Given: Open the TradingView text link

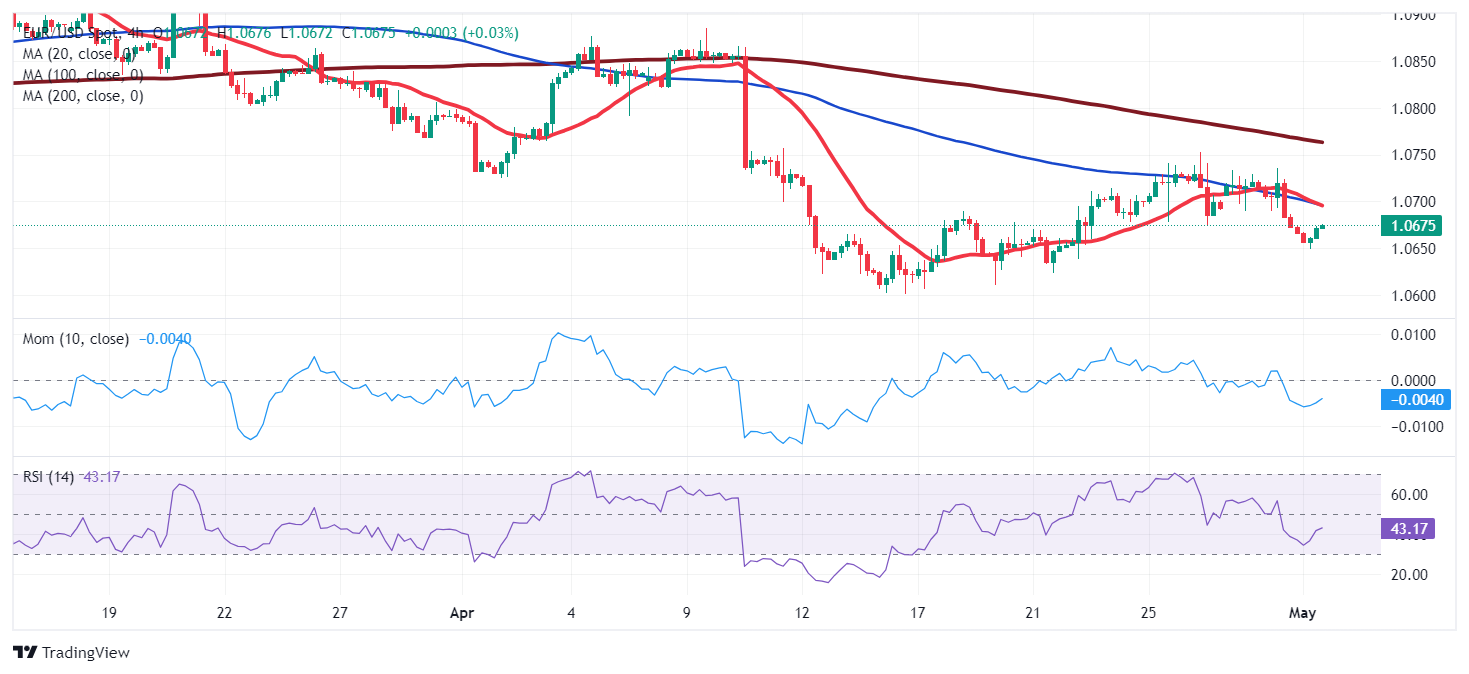Looking at the screenshot, I should tap(84, 653).
